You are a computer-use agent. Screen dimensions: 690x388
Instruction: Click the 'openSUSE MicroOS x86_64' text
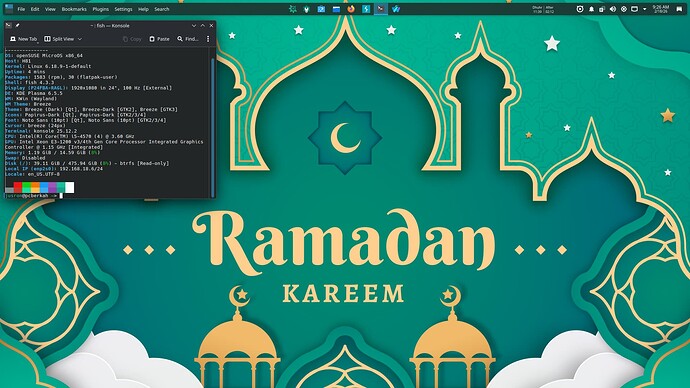49,56
